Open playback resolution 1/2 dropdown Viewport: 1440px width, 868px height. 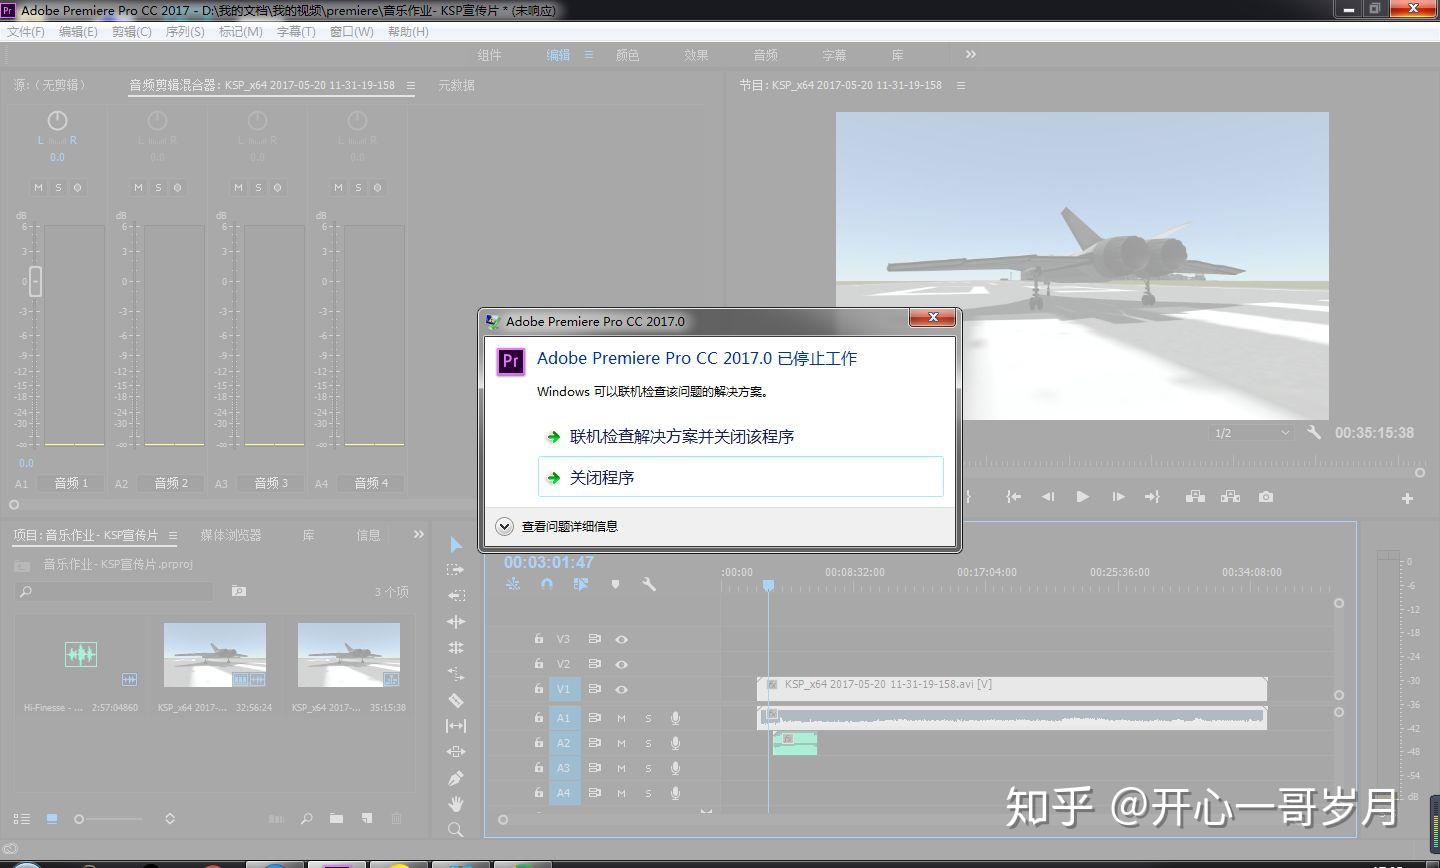(1252, 433)
